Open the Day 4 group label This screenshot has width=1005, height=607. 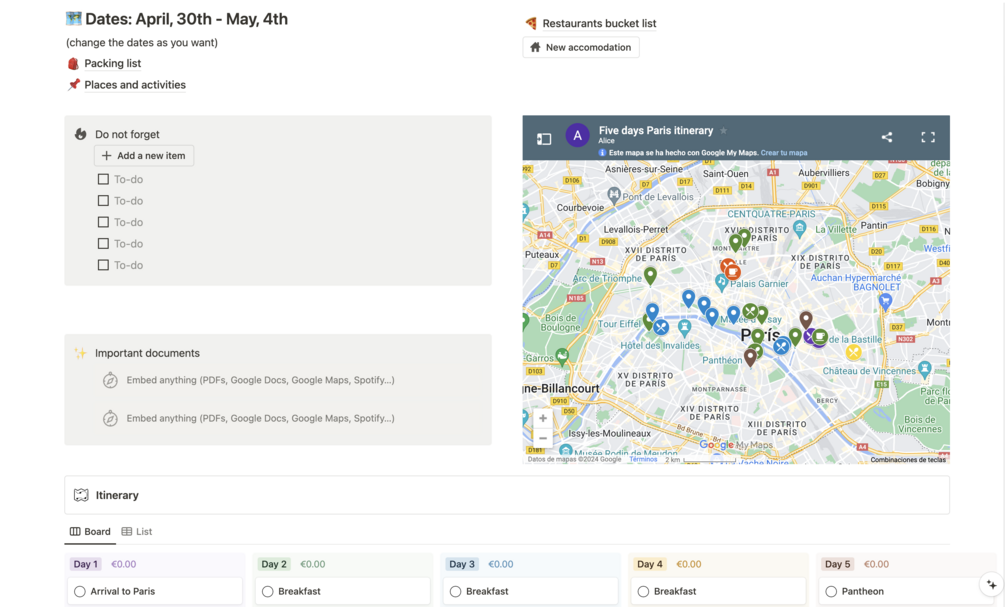coord(650,564)
